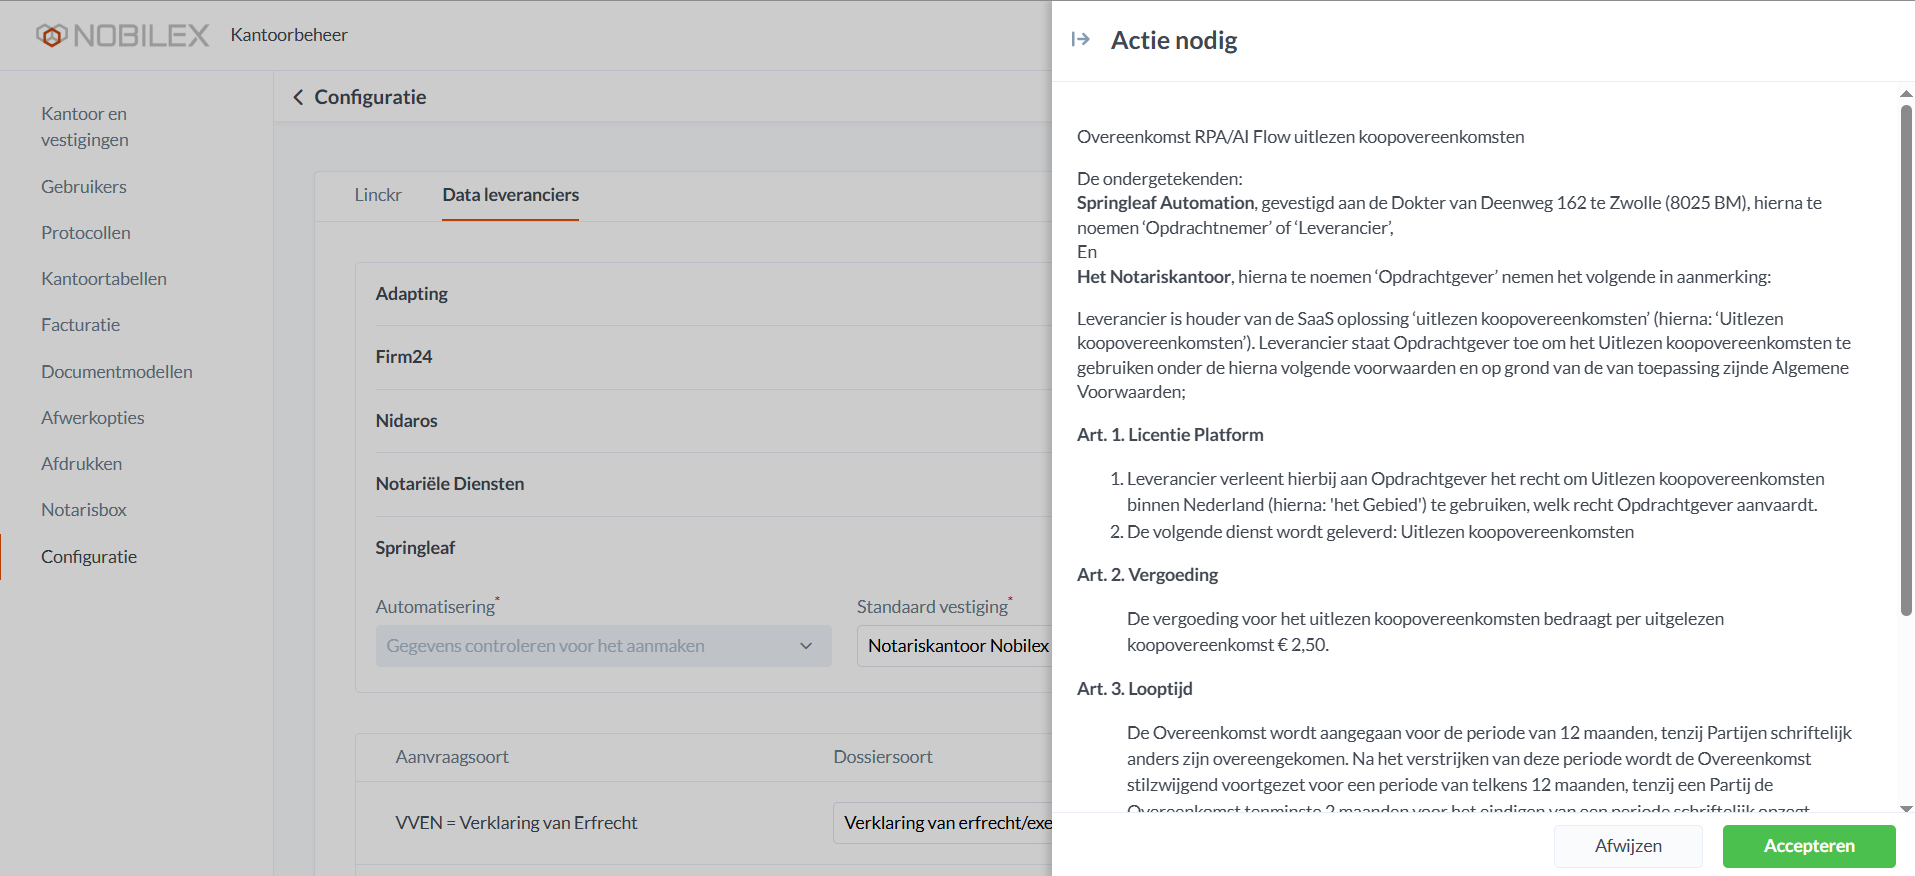Open the Dossiersoort dropdown for VVEN
Screen dimensions: 1915x876
(942, 823)
